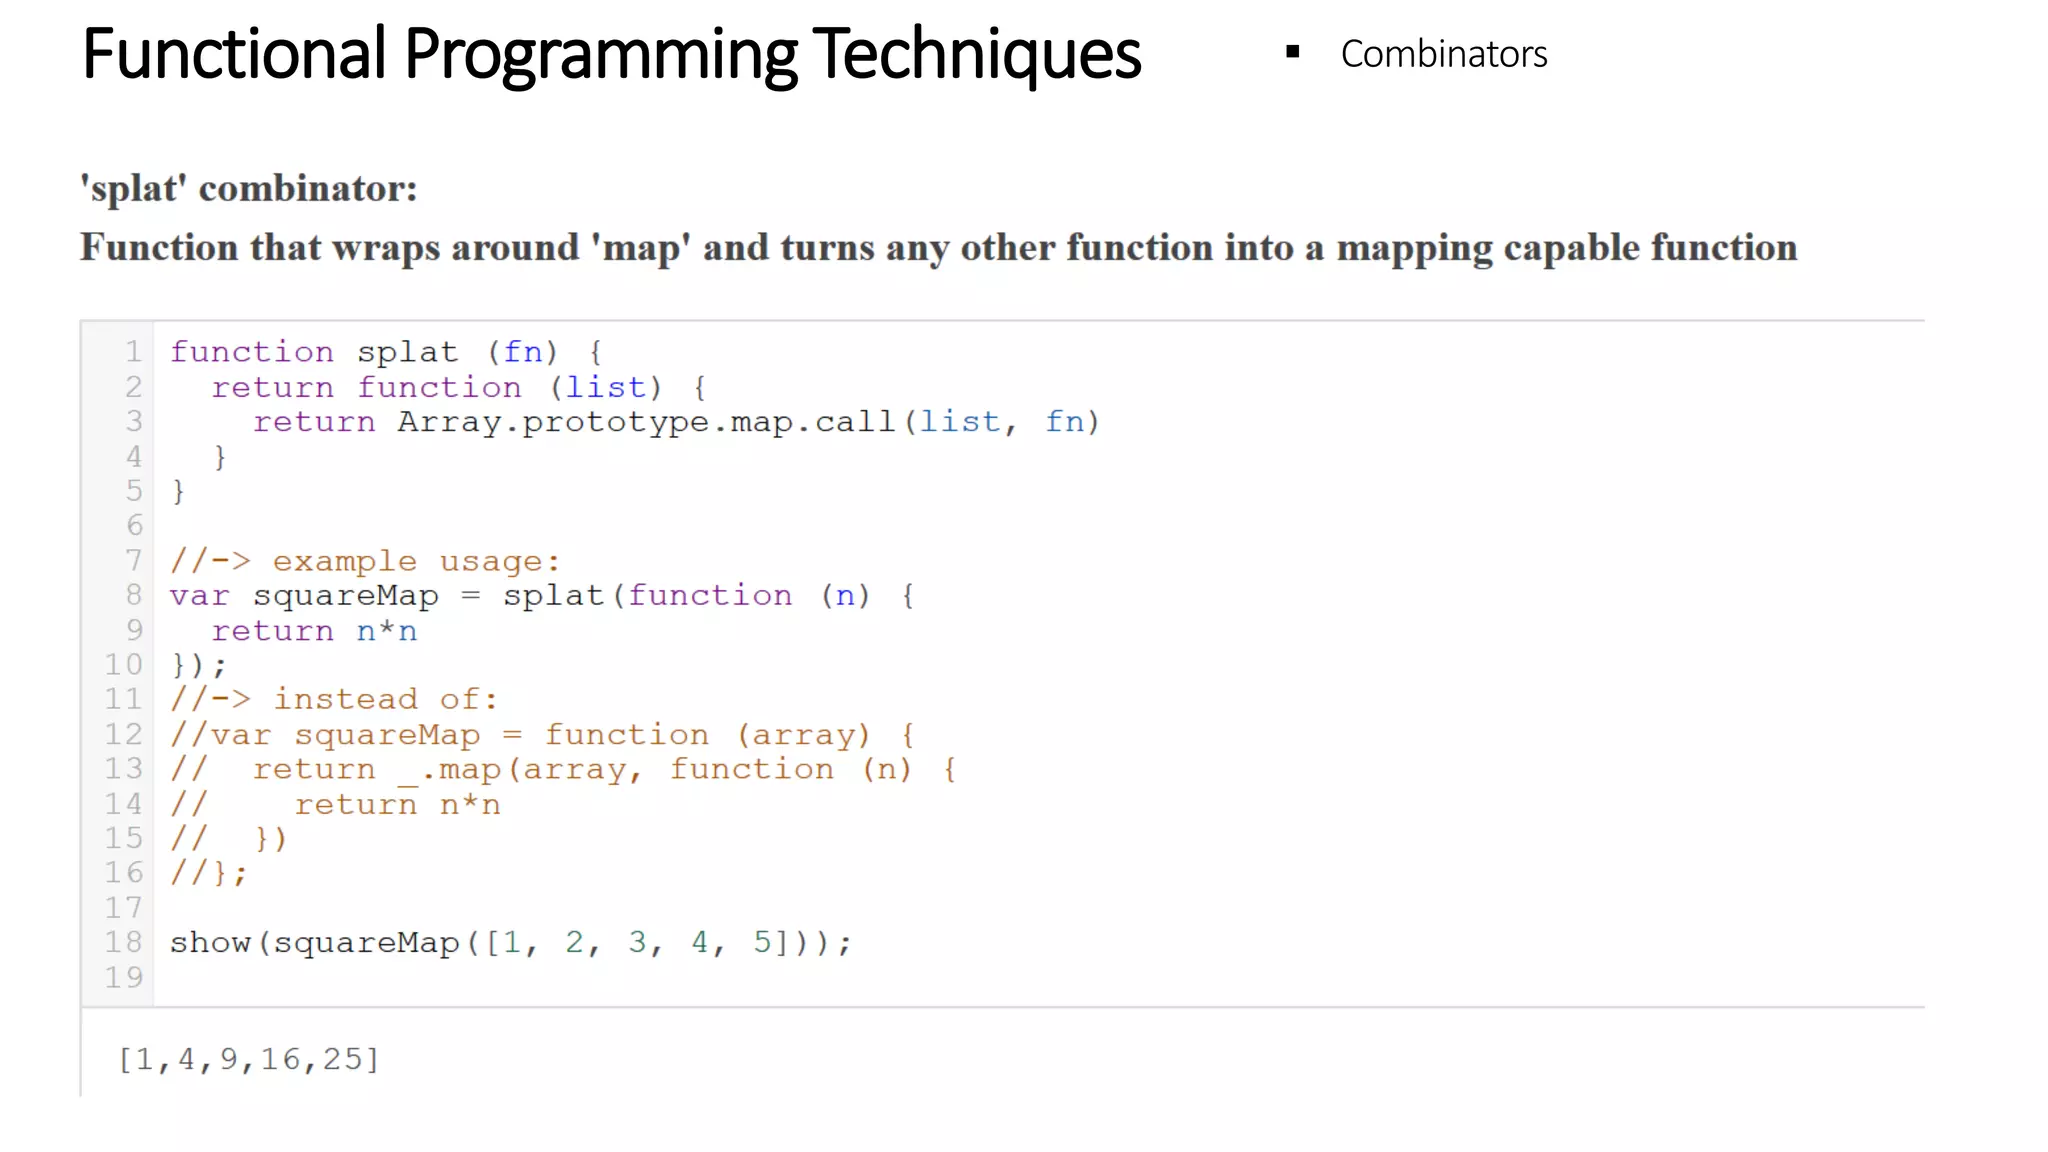2048x1152 pixels.
Task: Click 'show(squareMap([1, 2, 3, 4, 5]));' line
Action: 510,942
